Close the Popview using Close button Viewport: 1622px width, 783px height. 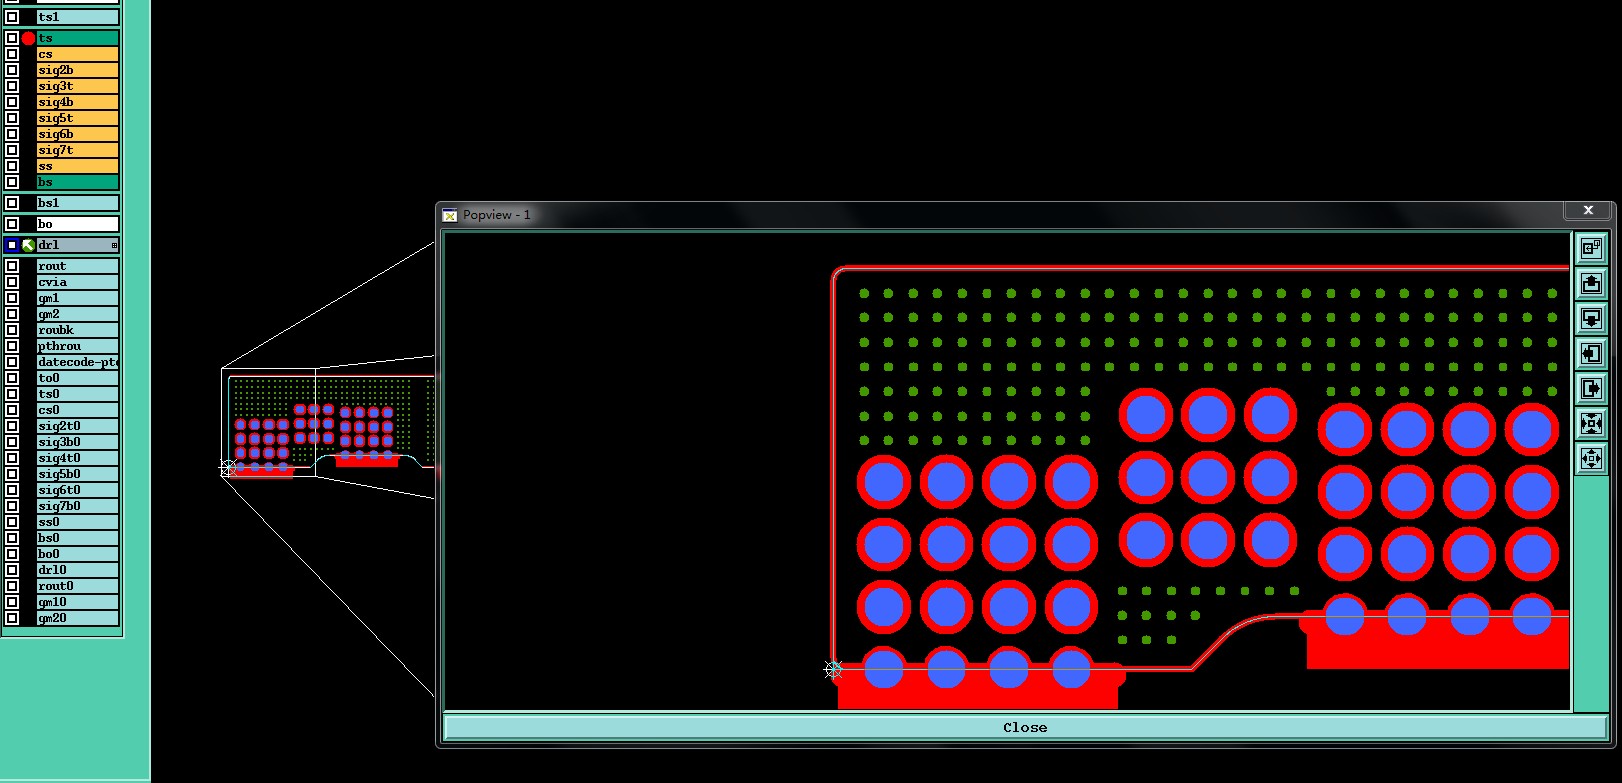1025,727
